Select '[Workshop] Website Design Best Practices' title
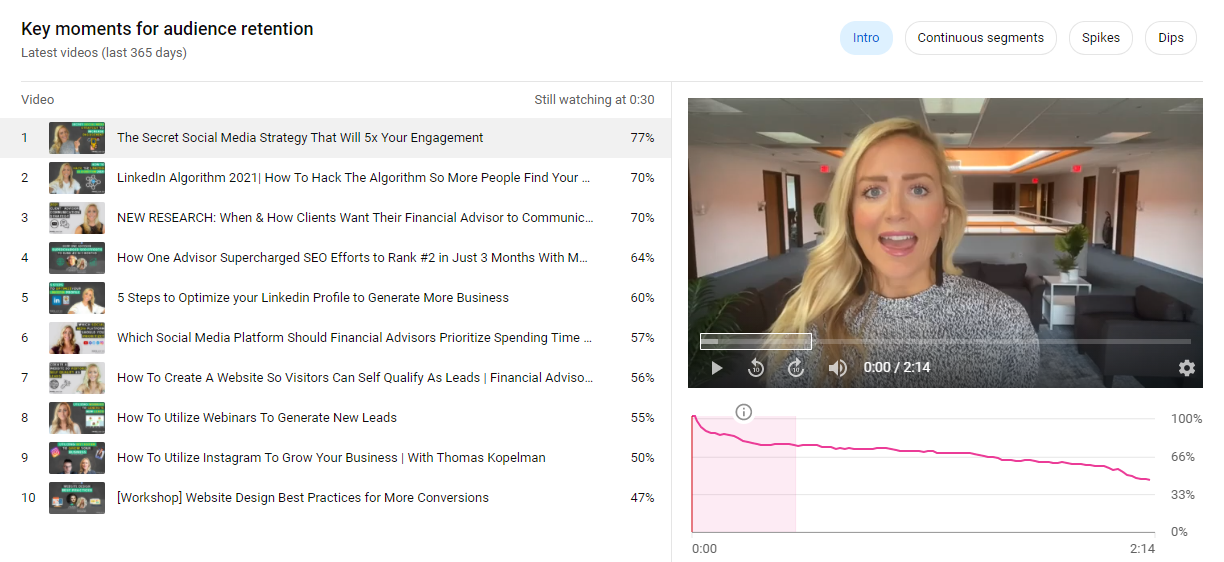1224x562 pixels. pyautogui.click(x=303, y=498)
